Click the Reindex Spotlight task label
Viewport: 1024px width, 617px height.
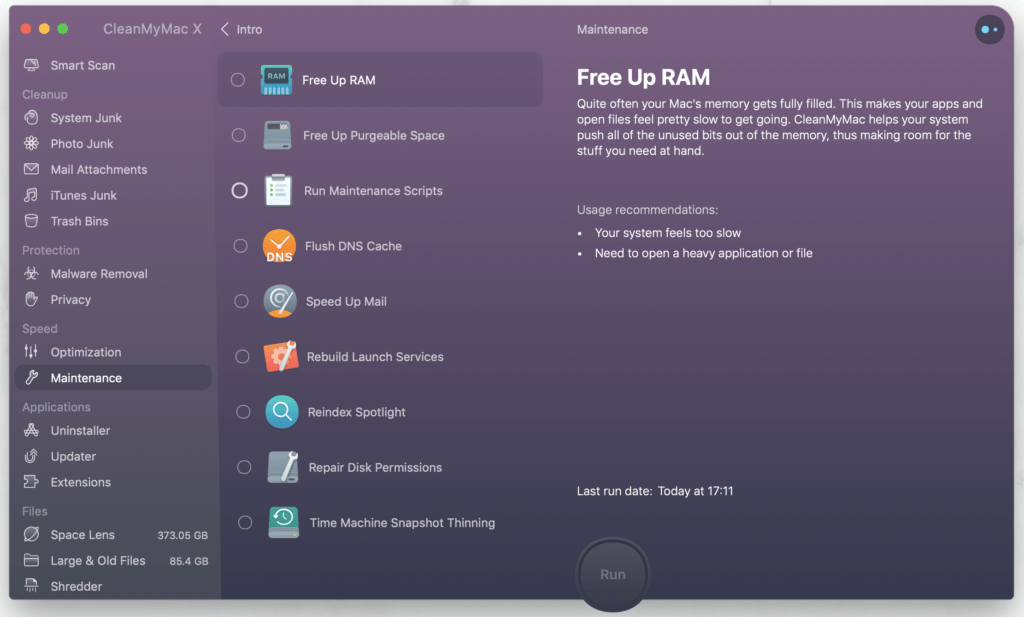click(x=357, y=412)
